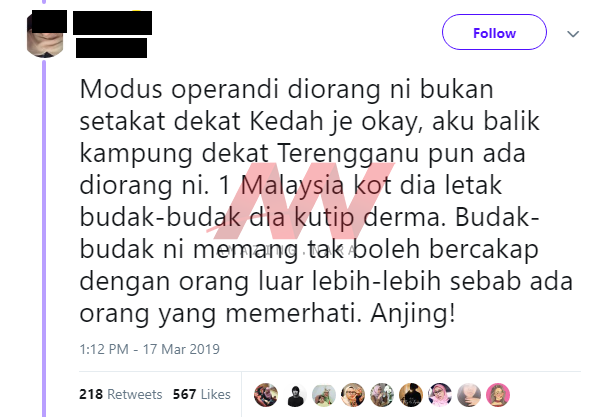Open the avatar with white flowers
The width and height of the screenshot is (602, 417).
click(382, 395)
